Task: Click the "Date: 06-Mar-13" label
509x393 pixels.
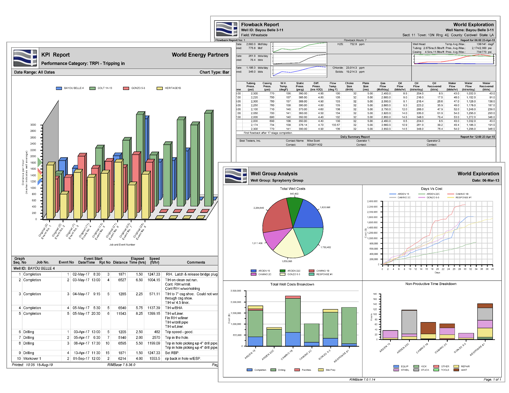Action: tap(485, 180)
